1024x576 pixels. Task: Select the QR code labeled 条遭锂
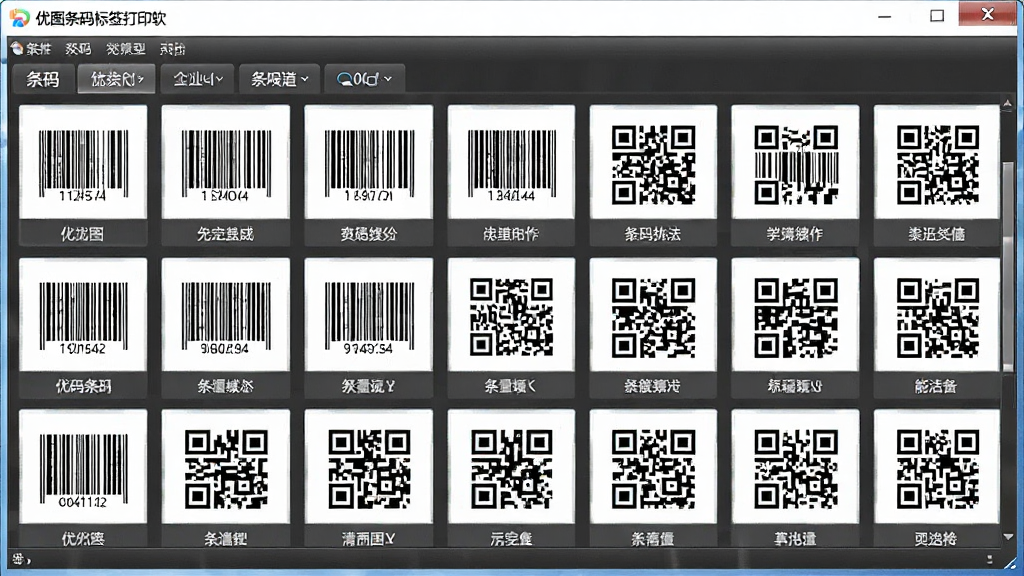225,479
